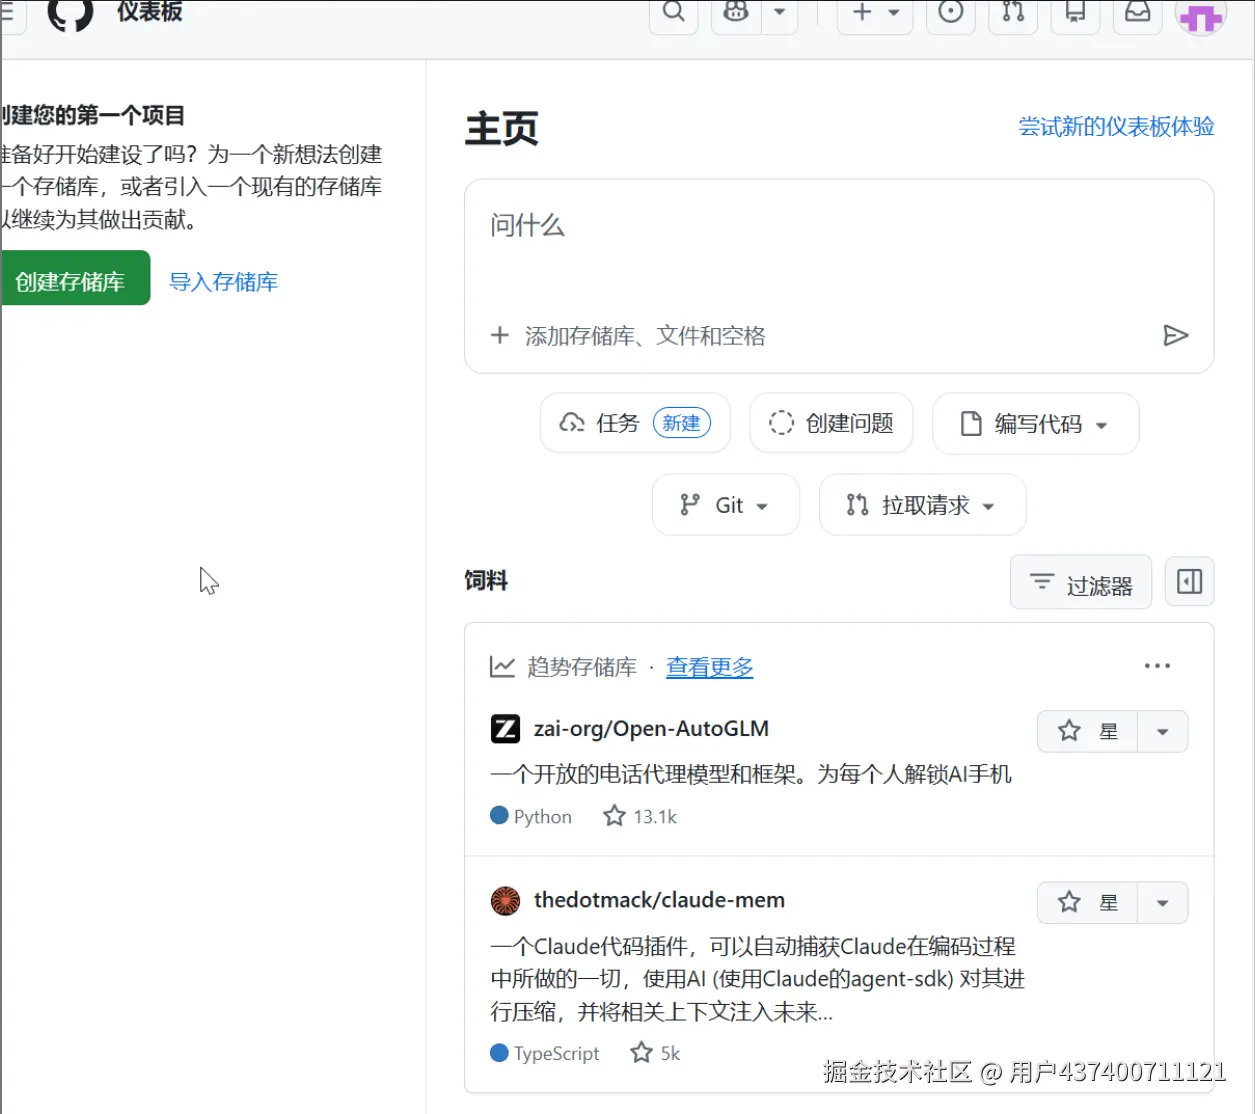Screen dimensions: 1255x1114
Task: Click the 趋势存储库 trending graph icon
Action: click(x=502, y=667)
